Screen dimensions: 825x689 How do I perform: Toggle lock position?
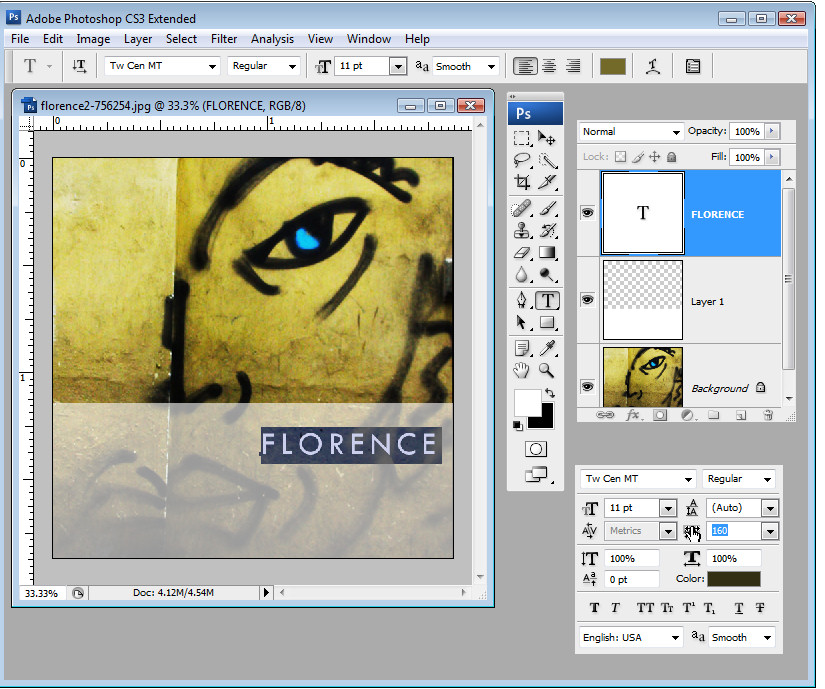coord(655,157)
